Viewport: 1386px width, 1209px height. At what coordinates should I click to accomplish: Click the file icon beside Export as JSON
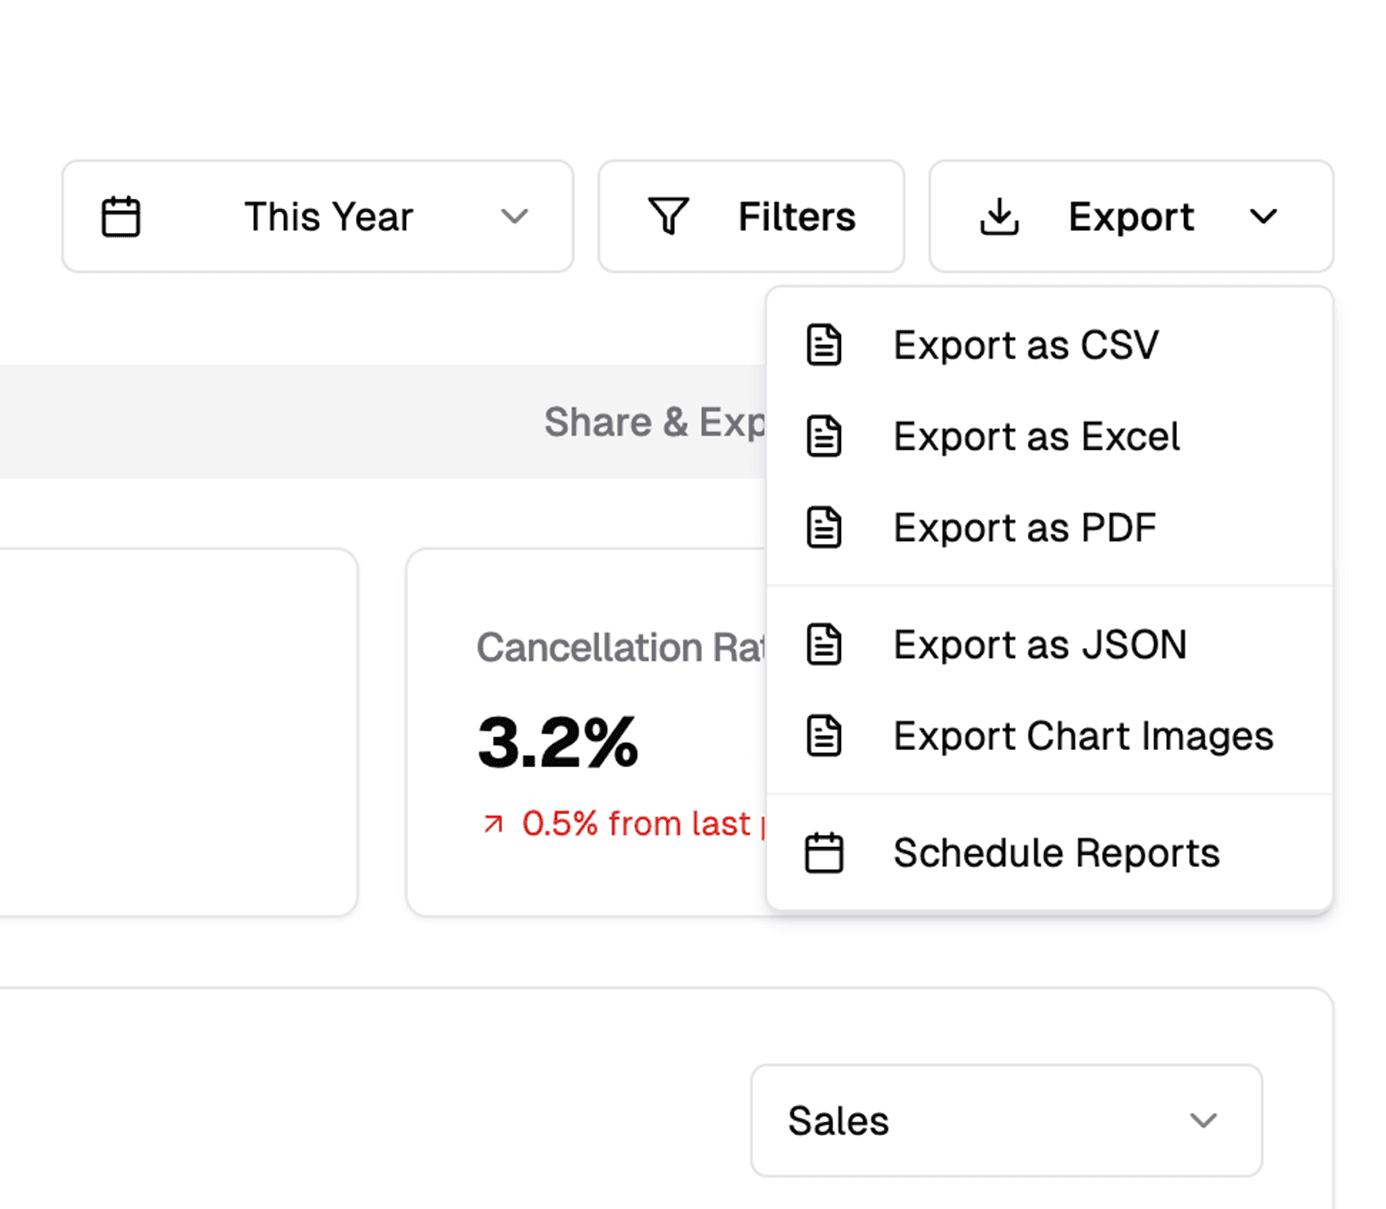(824, 644)
